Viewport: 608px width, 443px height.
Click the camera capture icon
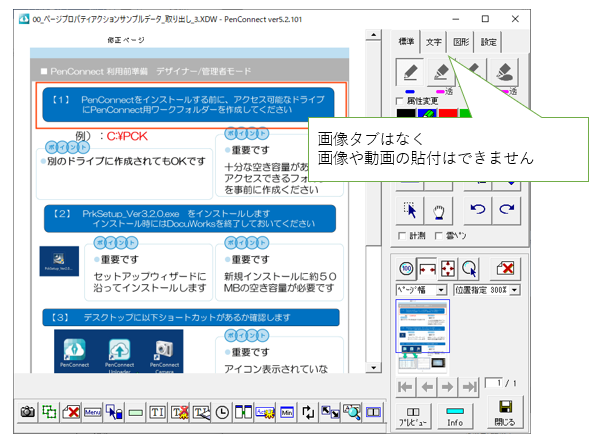click(x=28, y=412)
